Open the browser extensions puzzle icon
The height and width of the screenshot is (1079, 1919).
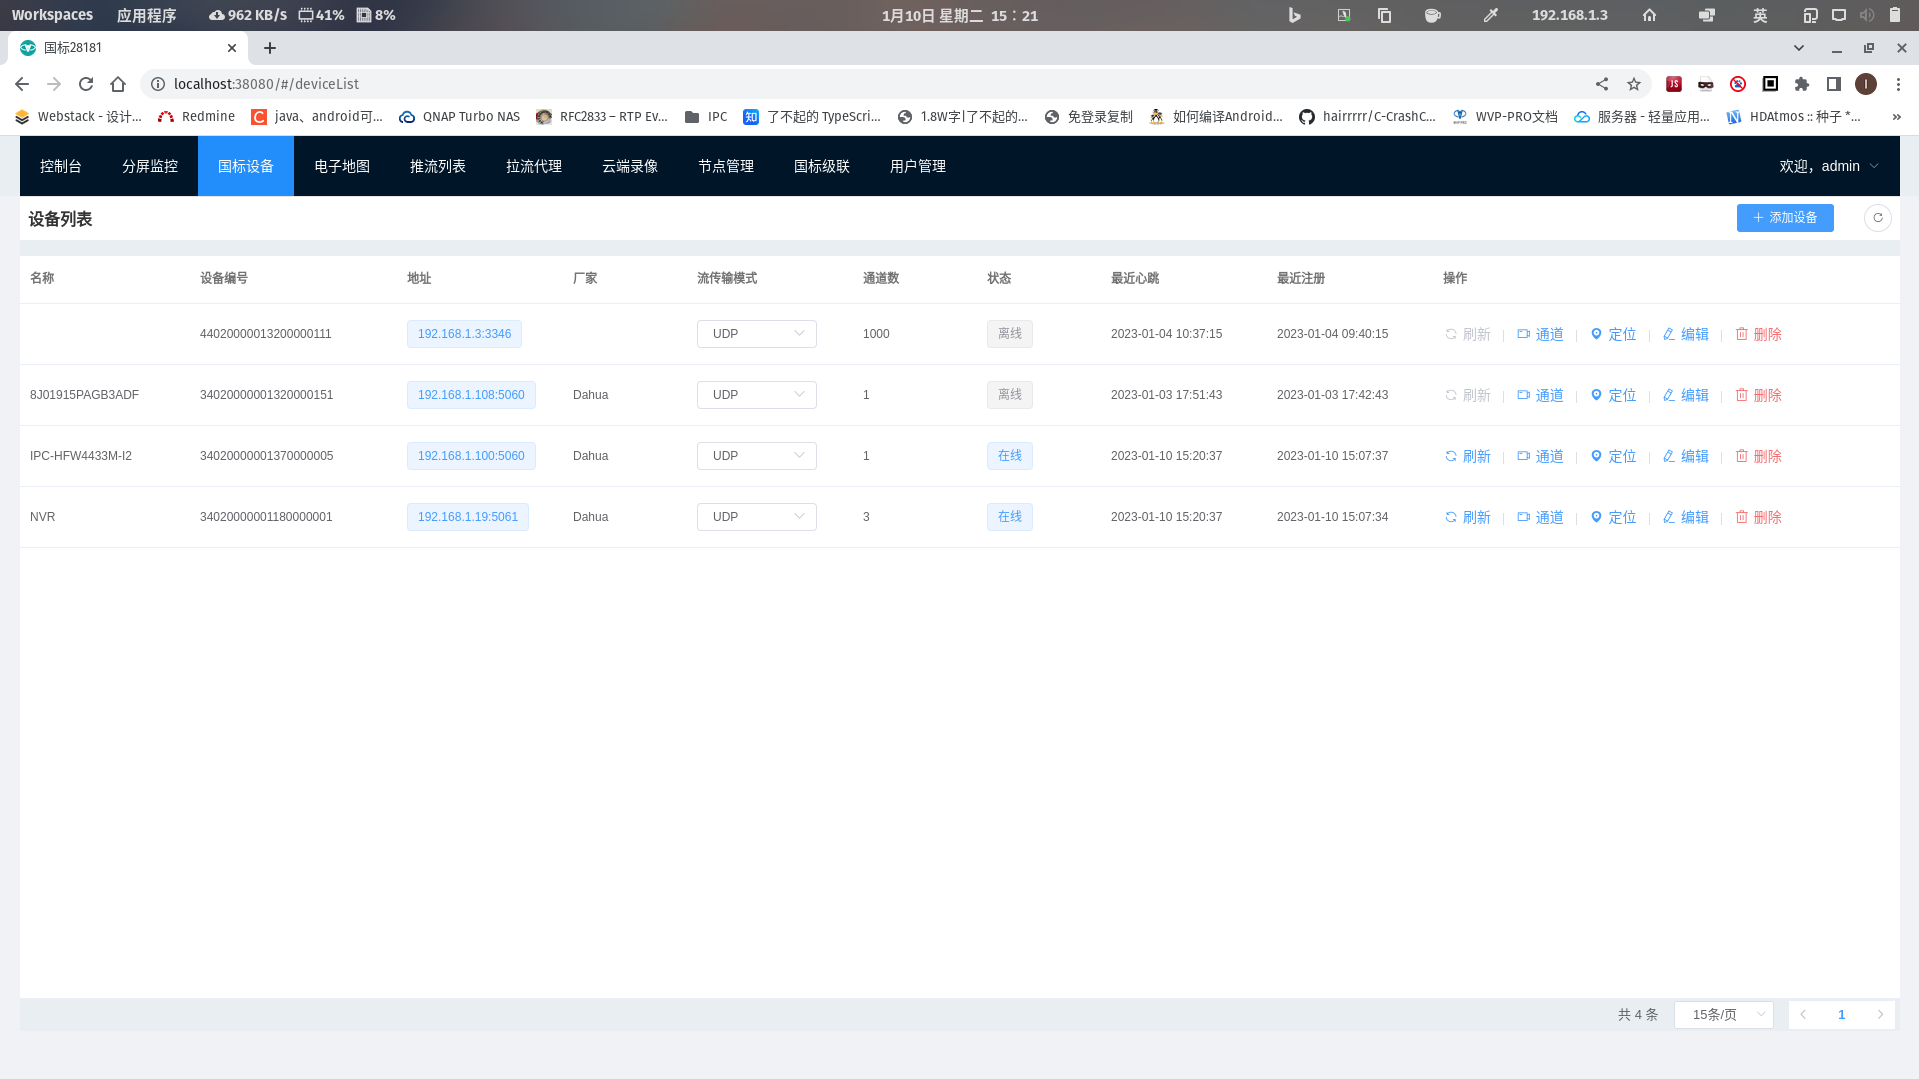coord(1802,84)
